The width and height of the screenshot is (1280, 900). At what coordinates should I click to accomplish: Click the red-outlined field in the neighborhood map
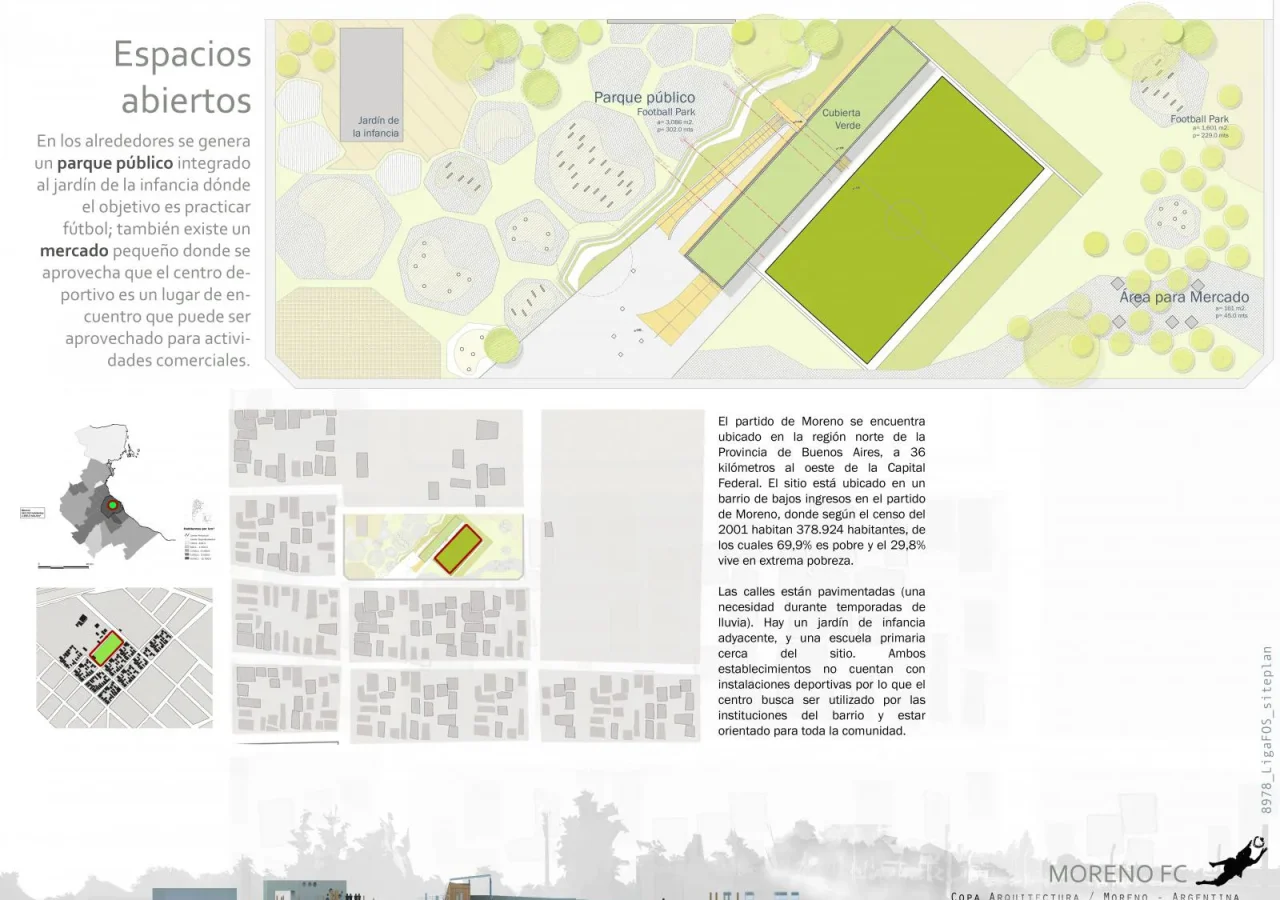[457, 547]
